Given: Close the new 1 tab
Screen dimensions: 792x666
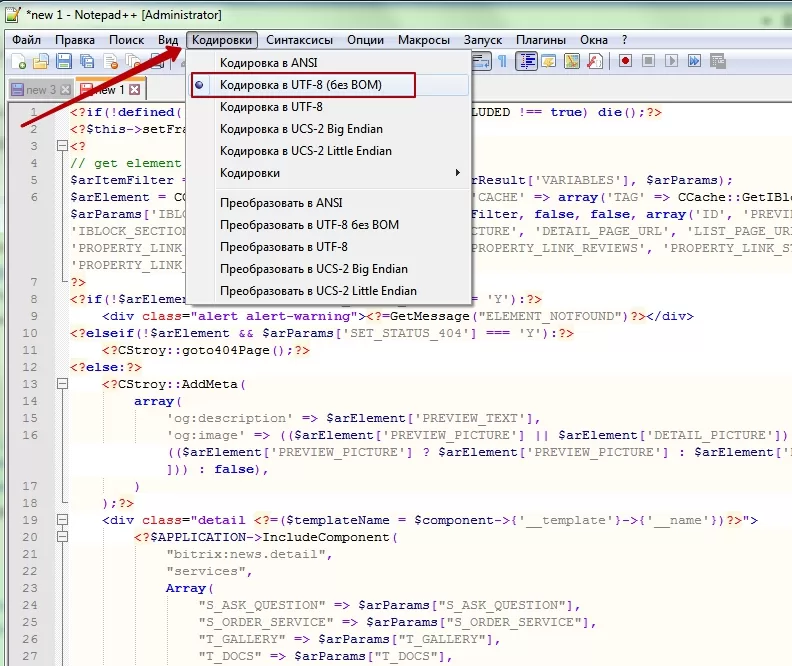Looking at the screenshot, I should coord(134,90).
